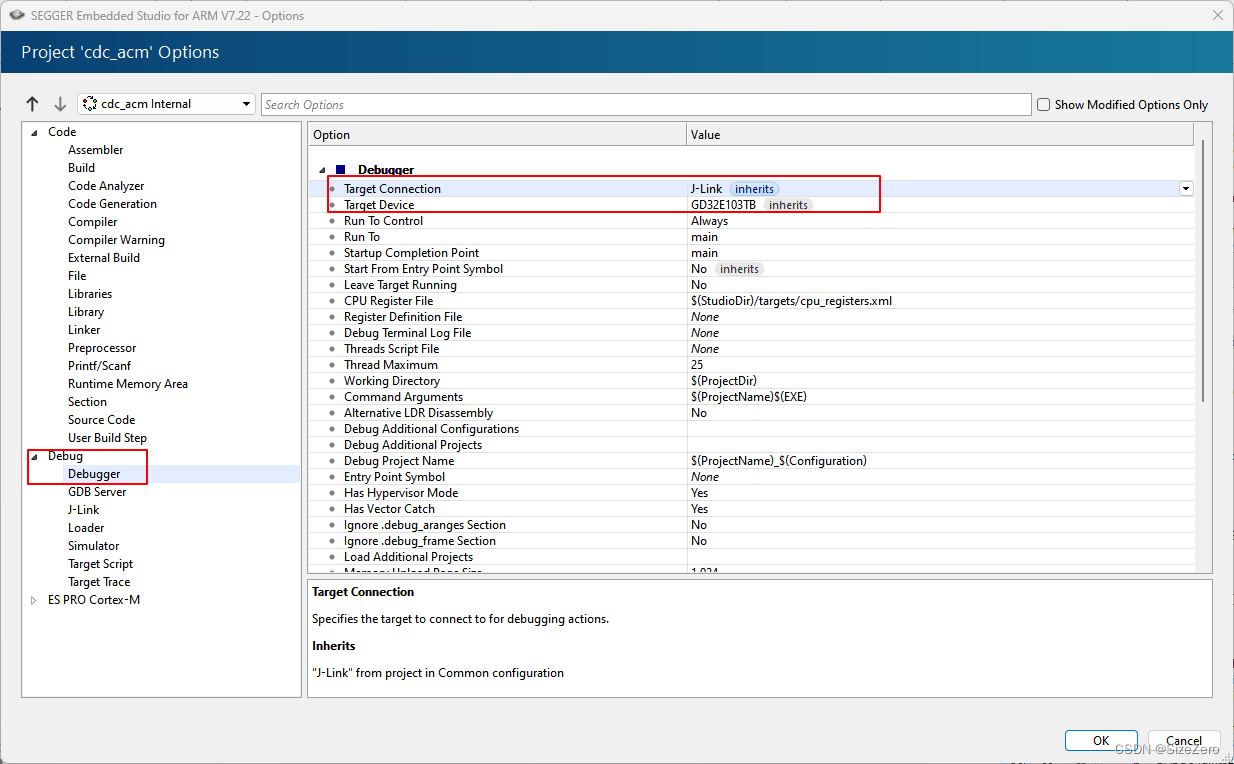Image resolution: width=1234 pixels, height=764 pixels.
Task: Select Code Generation in the tree
Action: point(112,204)
